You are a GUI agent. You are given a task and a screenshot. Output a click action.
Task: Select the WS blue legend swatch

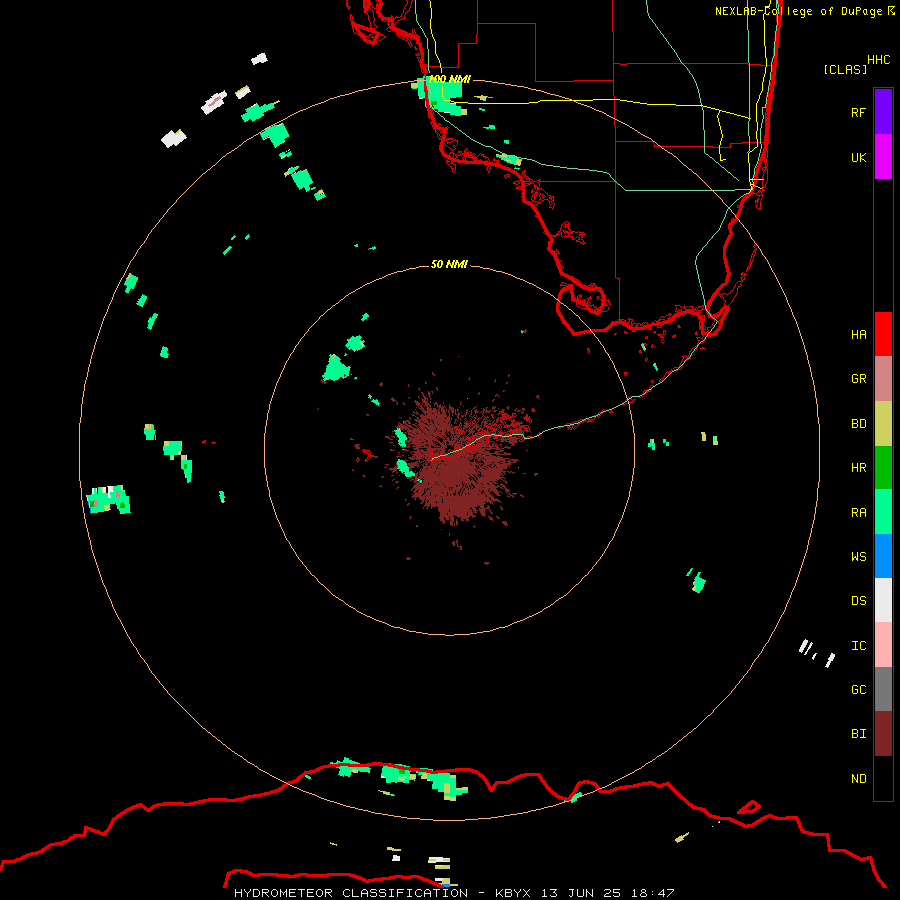883,556
